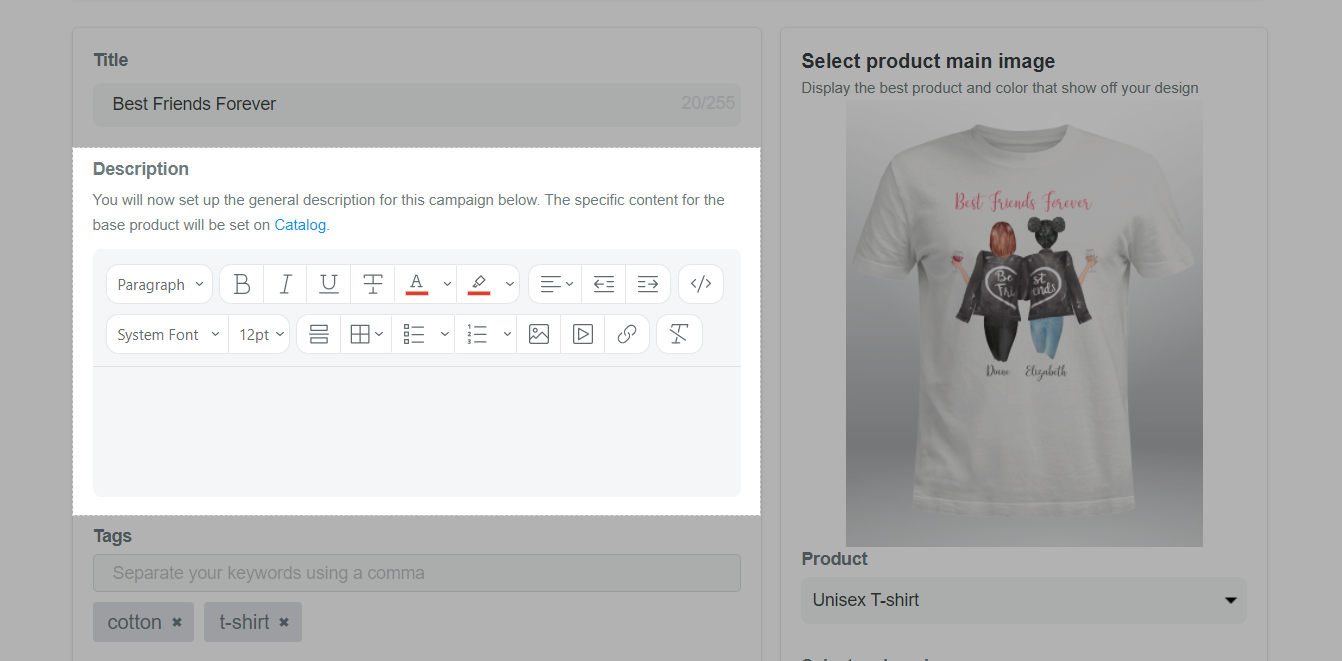
Task: Apply the red text color swatch
Action: [417, 285]
